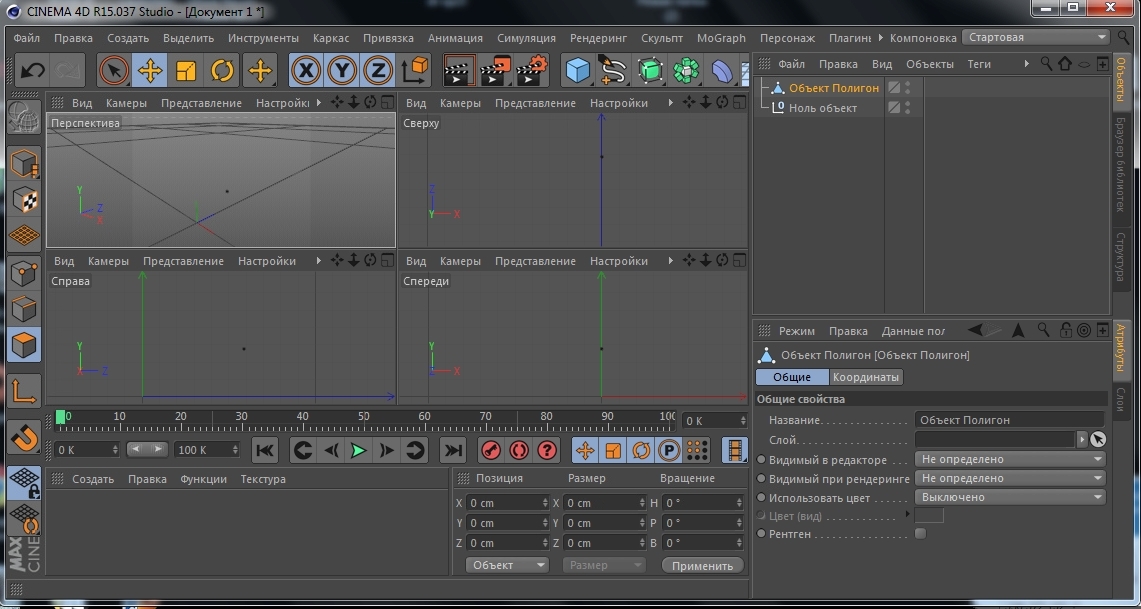This screenshot has height=609, width=1141.
Task: Open the Симуляция menu
Action: coord(526,38)
